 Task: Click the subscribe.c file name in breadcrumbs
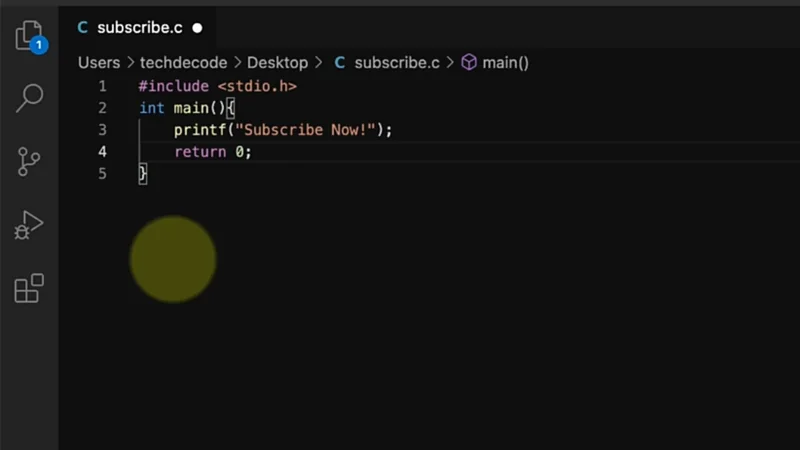(x=397, y=62)
